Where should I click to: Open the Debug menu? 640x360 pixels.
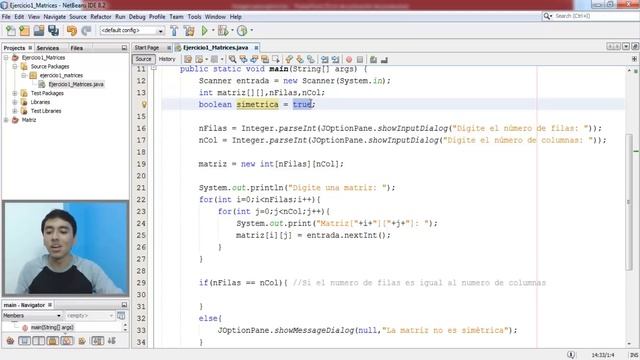click(137, 17)
